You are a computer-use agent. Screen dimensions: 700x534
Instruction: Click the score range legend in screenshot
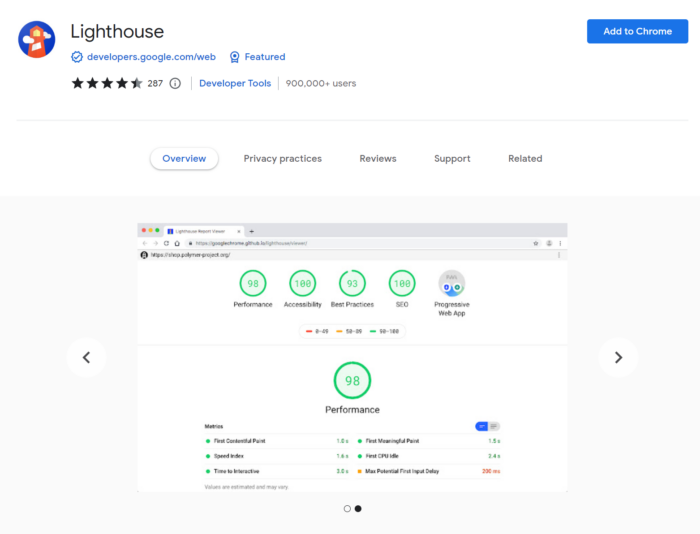tap(352, 331)
